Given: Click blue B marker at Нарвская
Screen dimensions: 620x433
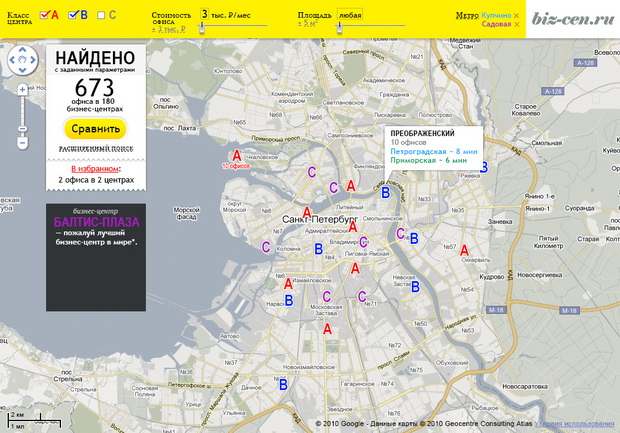Looking at the screenshot, I should click(x=289, y=301).
